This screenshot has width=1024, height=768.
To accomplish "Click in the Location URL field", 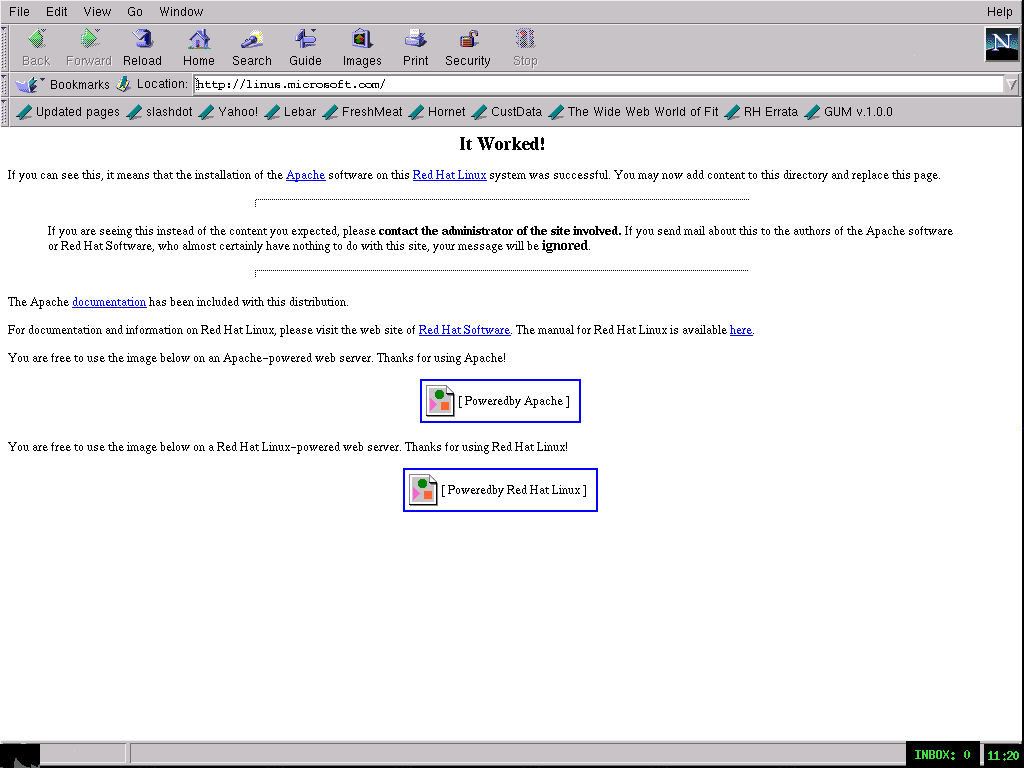I will (600, 84).
